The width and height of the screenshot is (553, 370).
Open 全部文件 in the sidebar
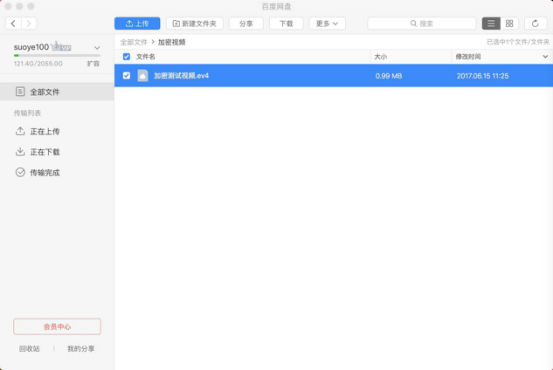[57, 92]
